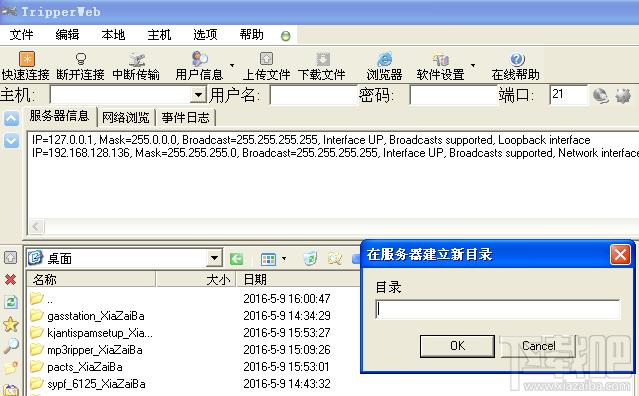639x396 pixels.
Task: Click the globe connect icon next to port field
Action: [600, 96]
